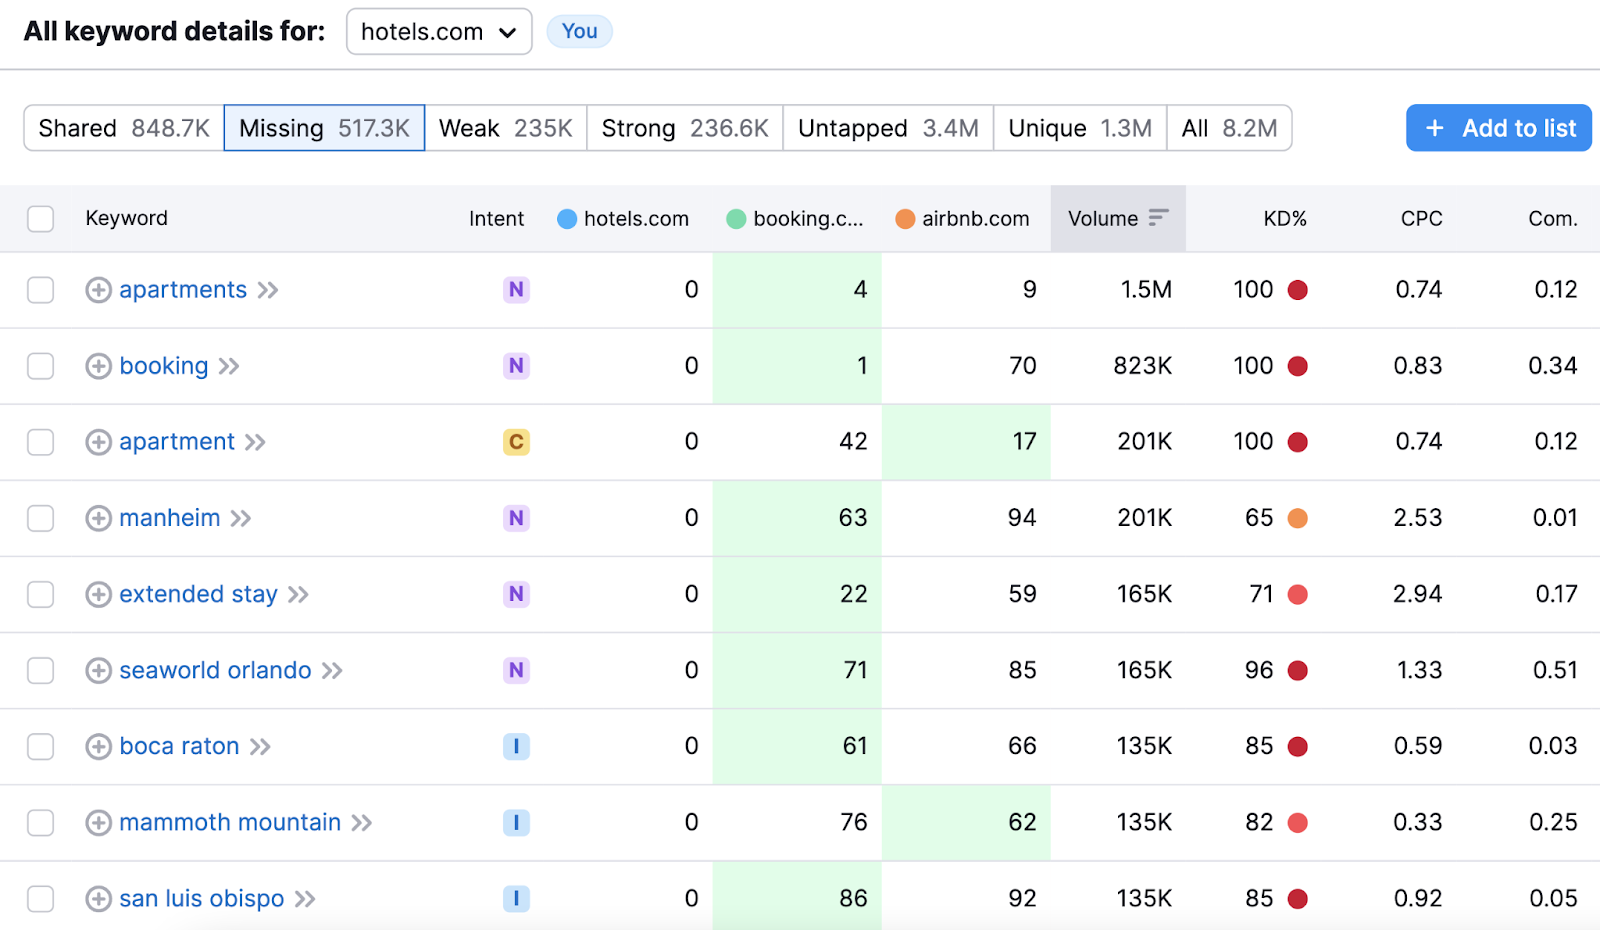This screenshot has width=1600, height=930.
Task: Click the Volume sort icon
Action: 1158,218
